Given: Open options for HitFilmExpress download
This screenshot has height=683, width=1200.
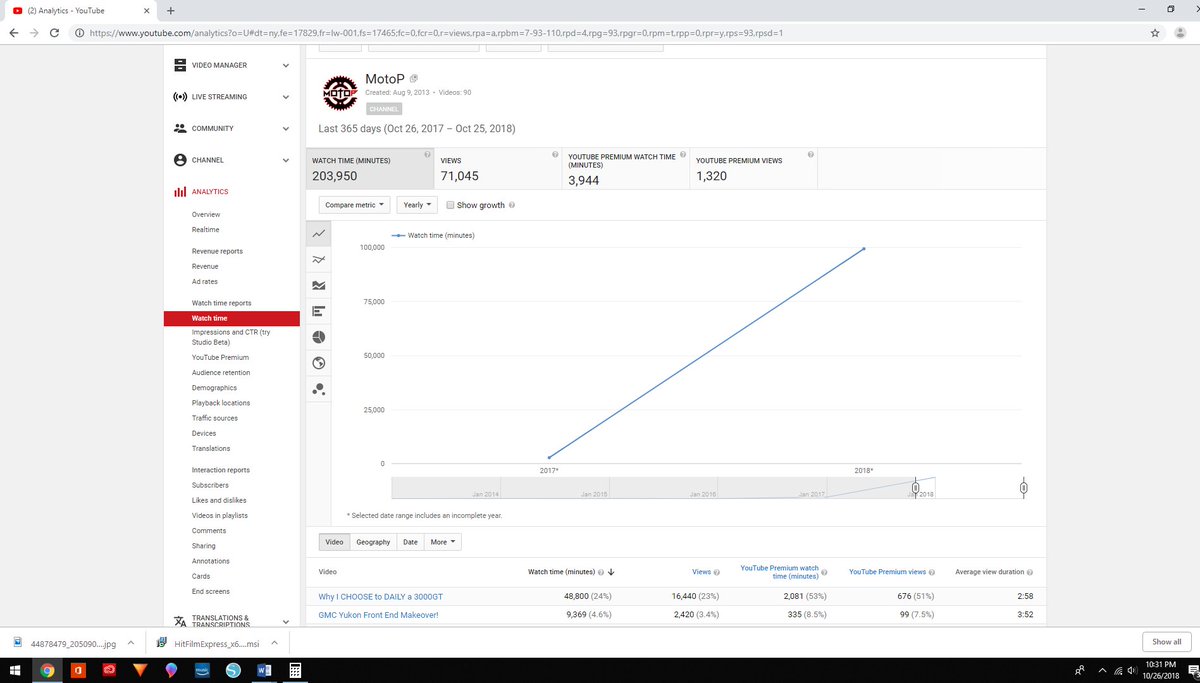Looking at the screenshot, I should click(273, 643).
